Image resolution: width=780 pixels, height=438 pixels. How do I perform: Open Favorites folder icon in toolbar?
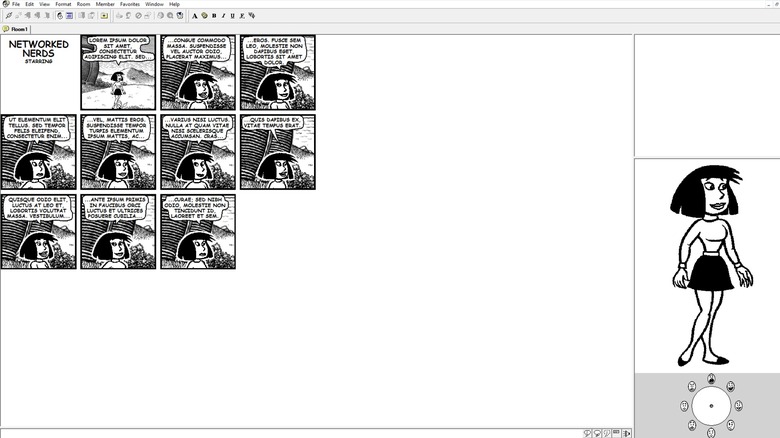coord(104,16)
